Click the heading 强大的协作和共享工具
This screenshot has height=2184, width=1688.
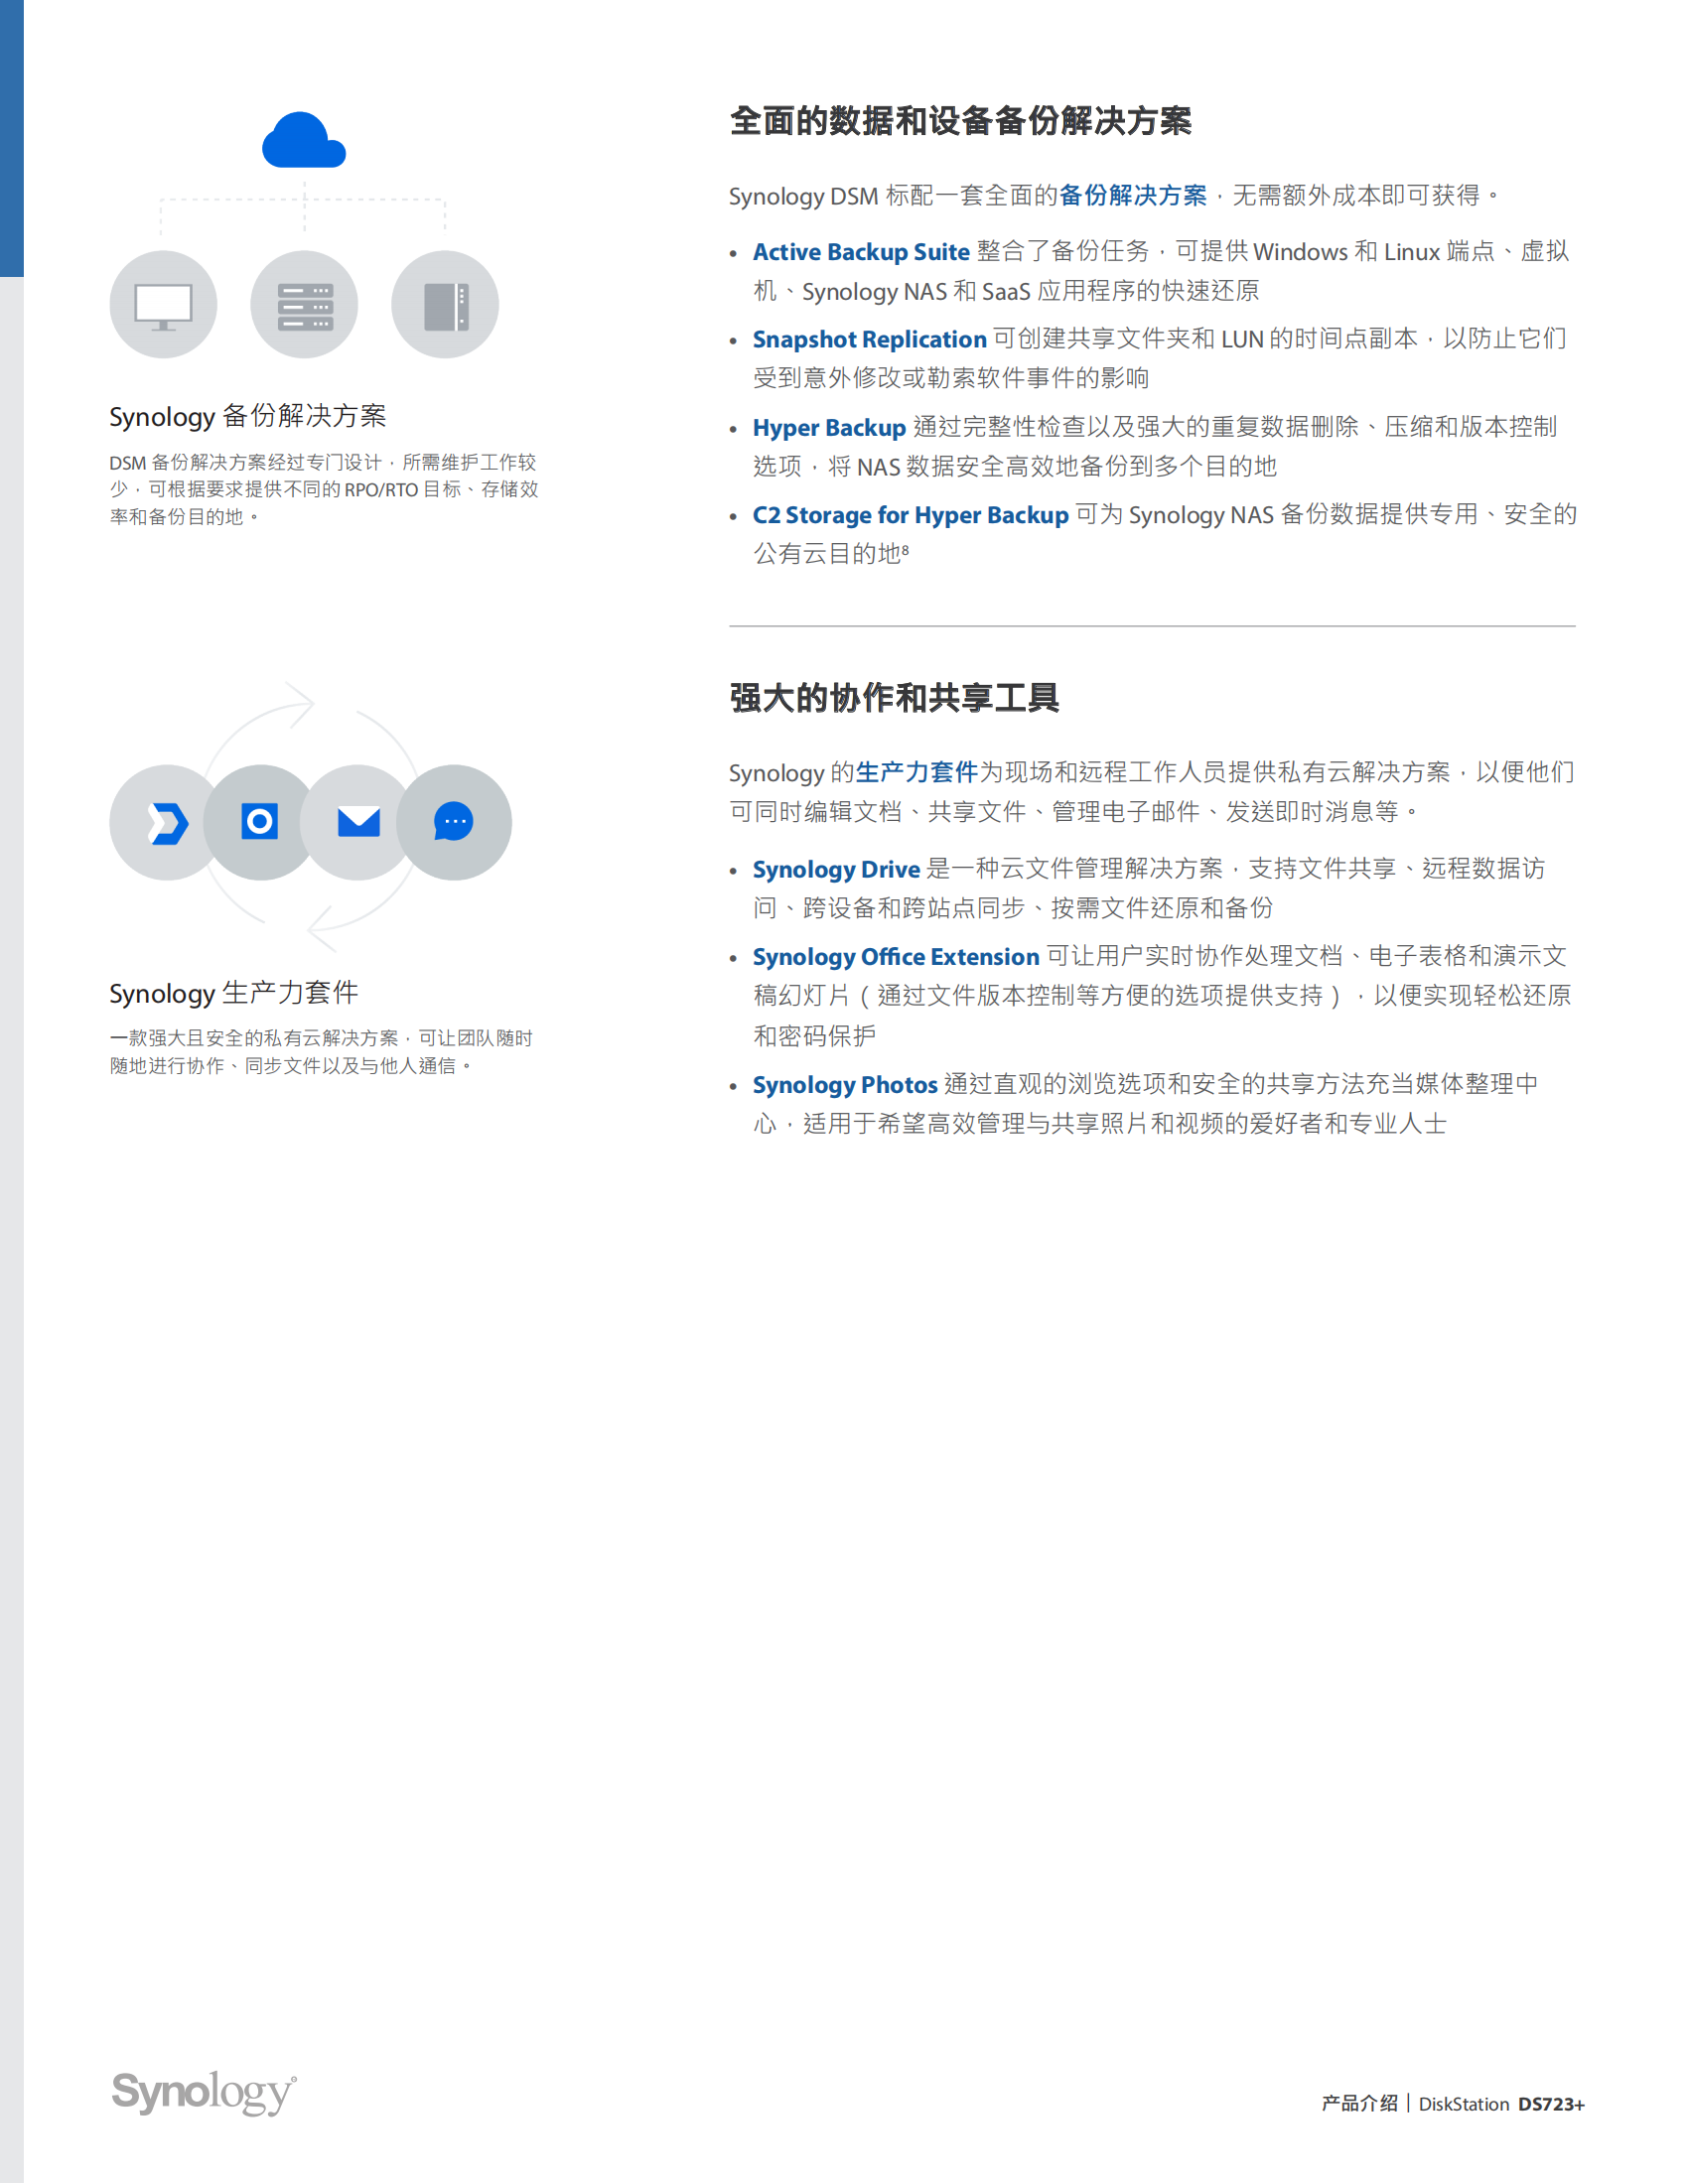click(x=894, y=698)
